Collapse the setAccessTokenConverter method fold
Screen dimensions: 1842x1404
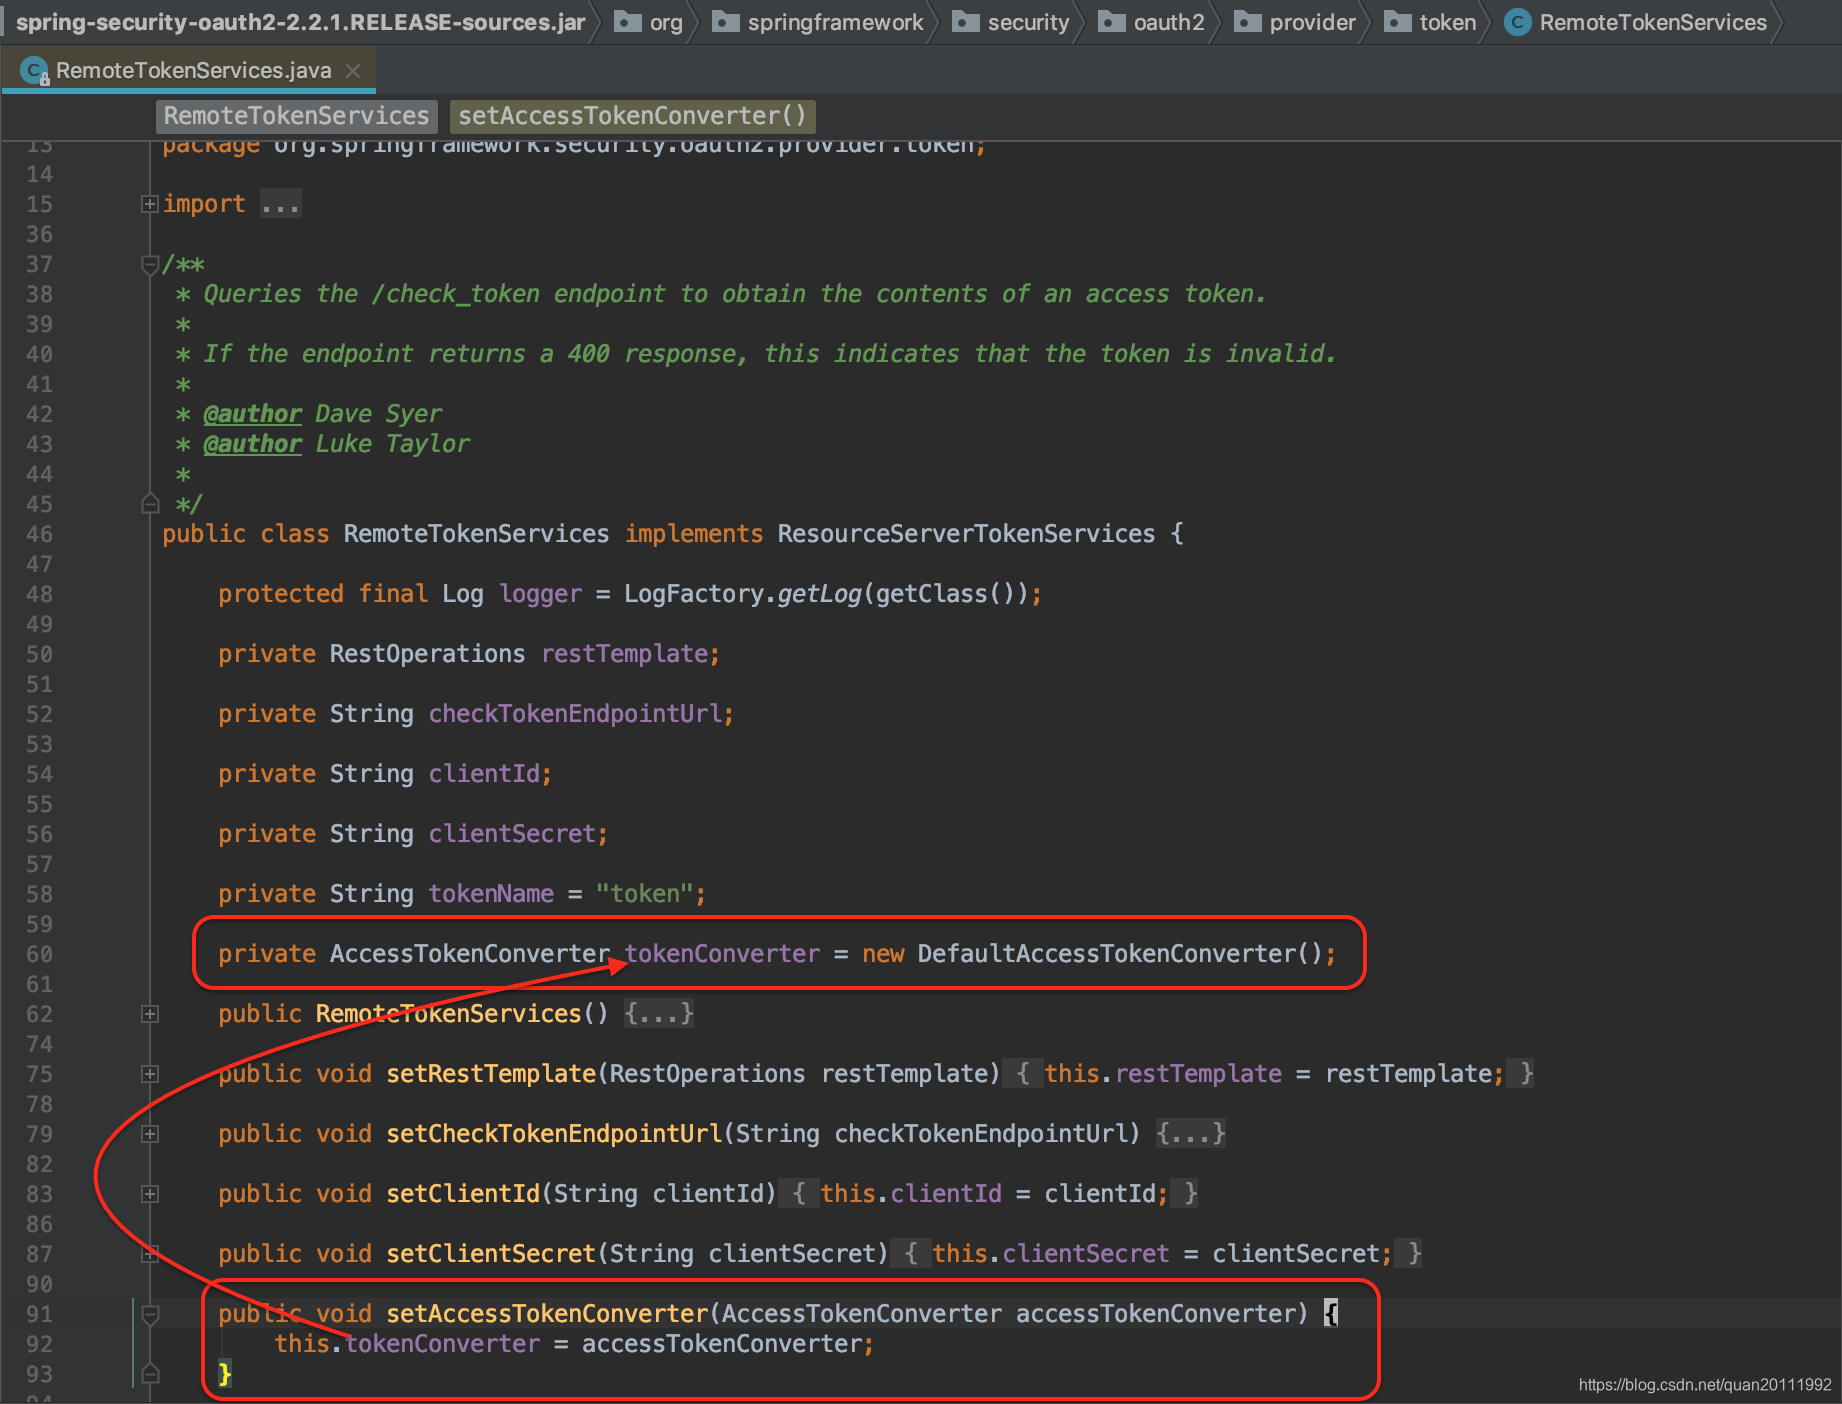click(x=150, y=1314)
